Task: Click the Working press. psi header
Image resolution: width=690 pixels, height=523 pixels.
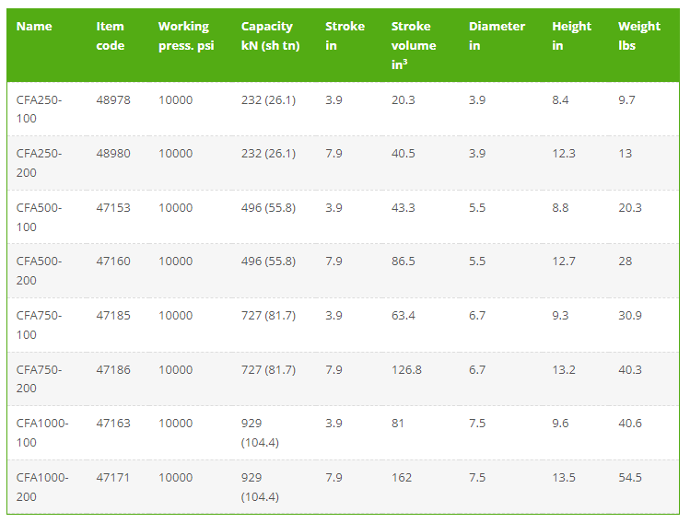Action: 186,36
